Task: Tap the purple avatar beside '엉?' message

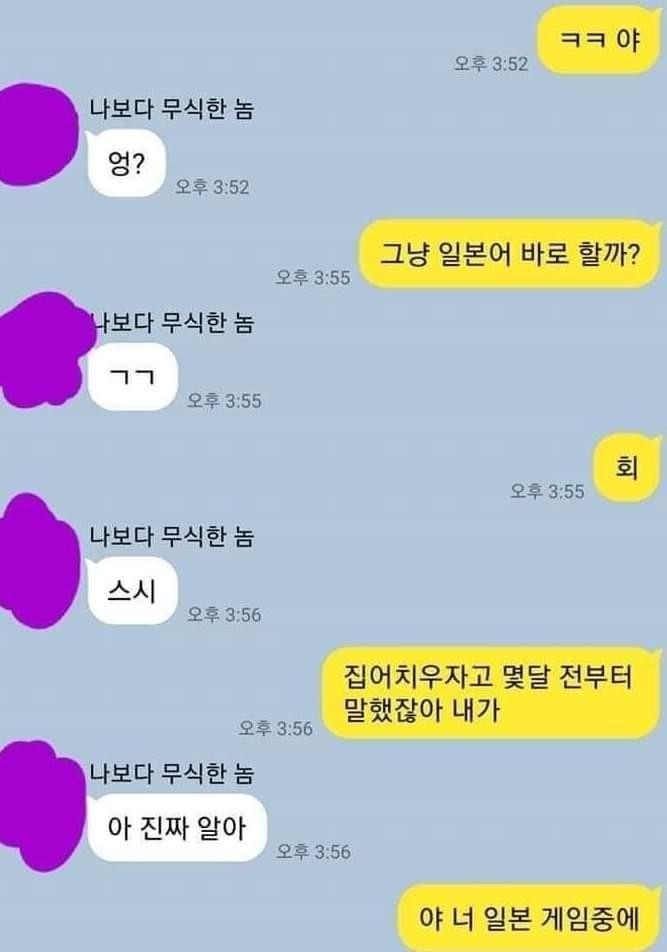Action: (x=38, y=135)
